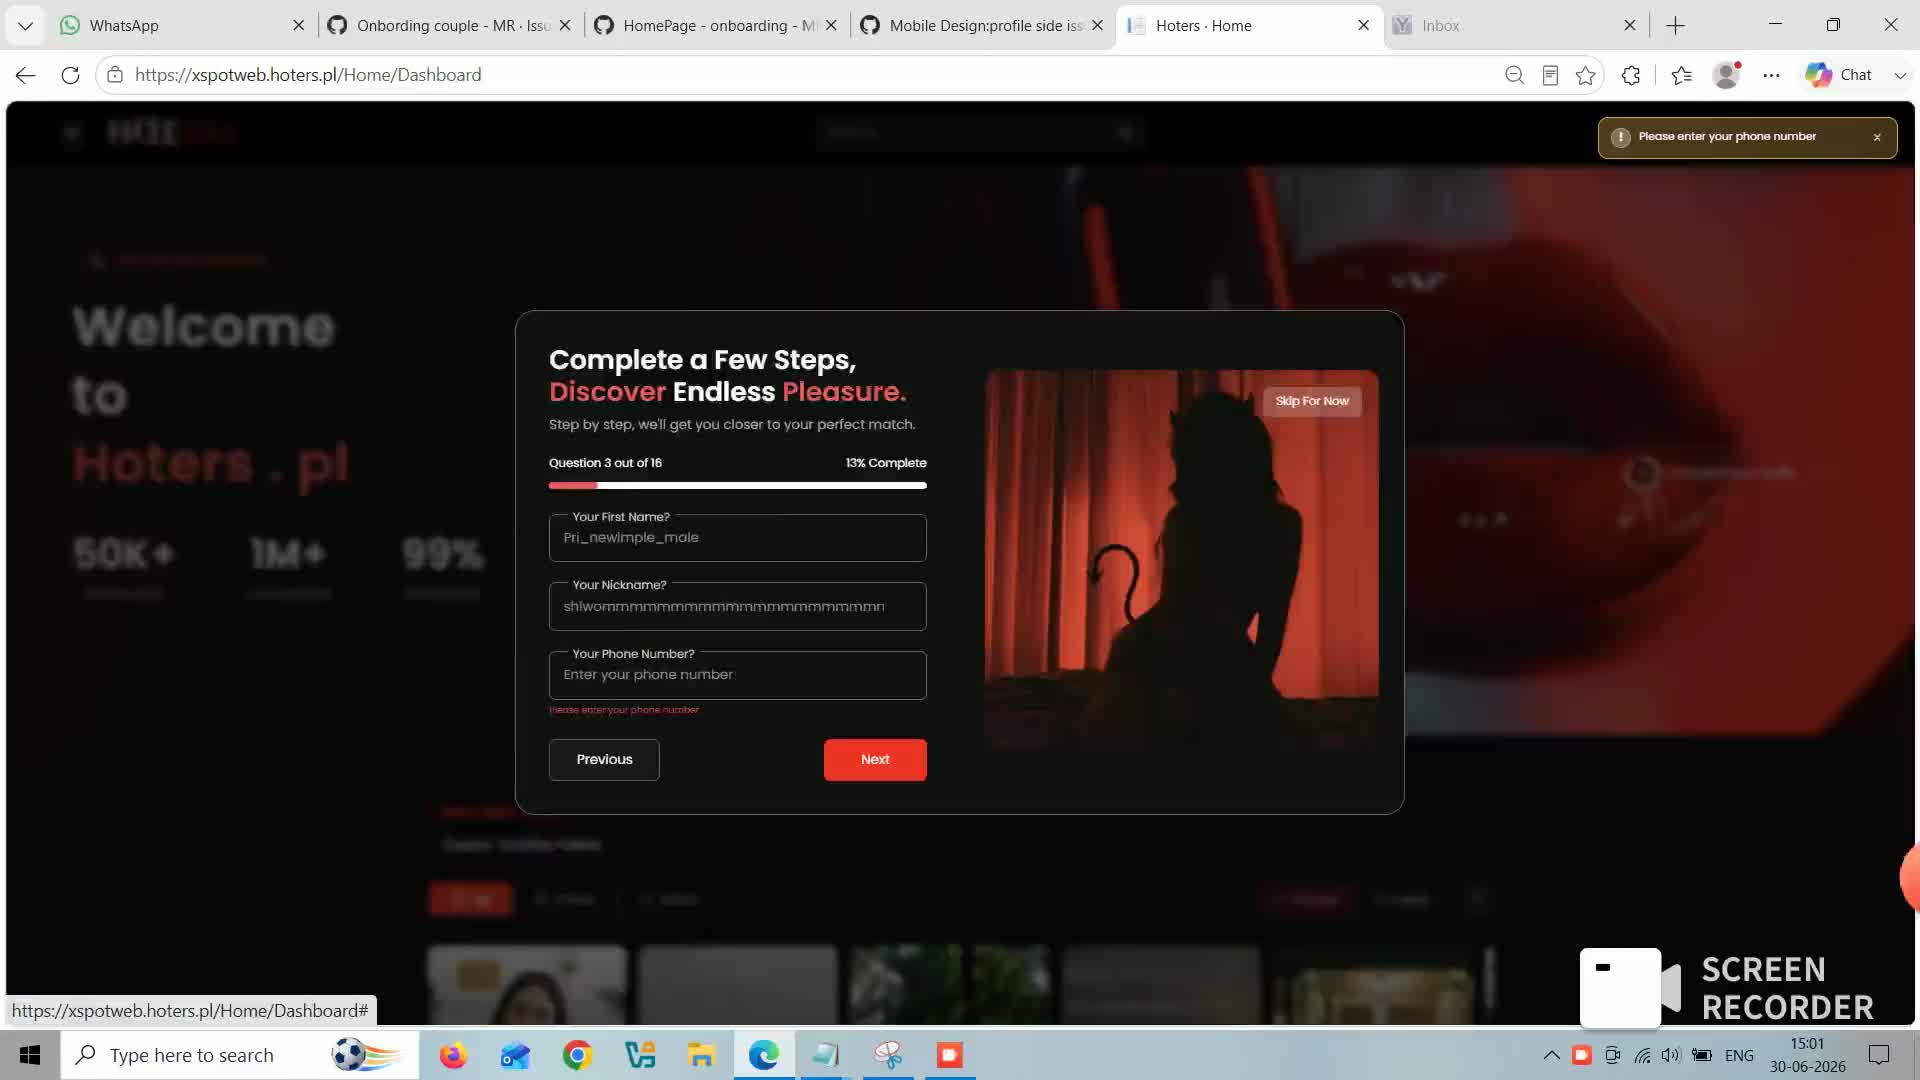This screenshot has height=1080, width=1920.
Task: Open immersive reader view icon
Action: click(x=1550, y=75)
